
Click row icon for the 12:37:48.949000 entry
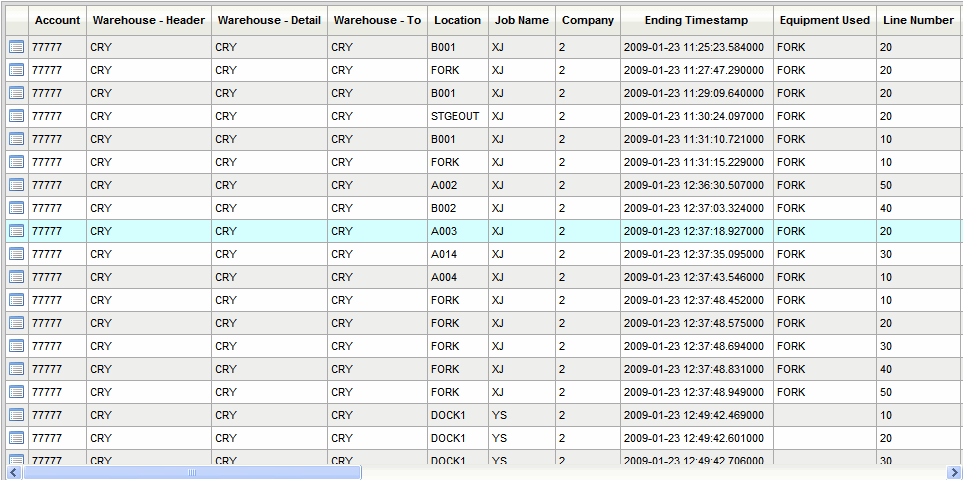tap(16, 392)
